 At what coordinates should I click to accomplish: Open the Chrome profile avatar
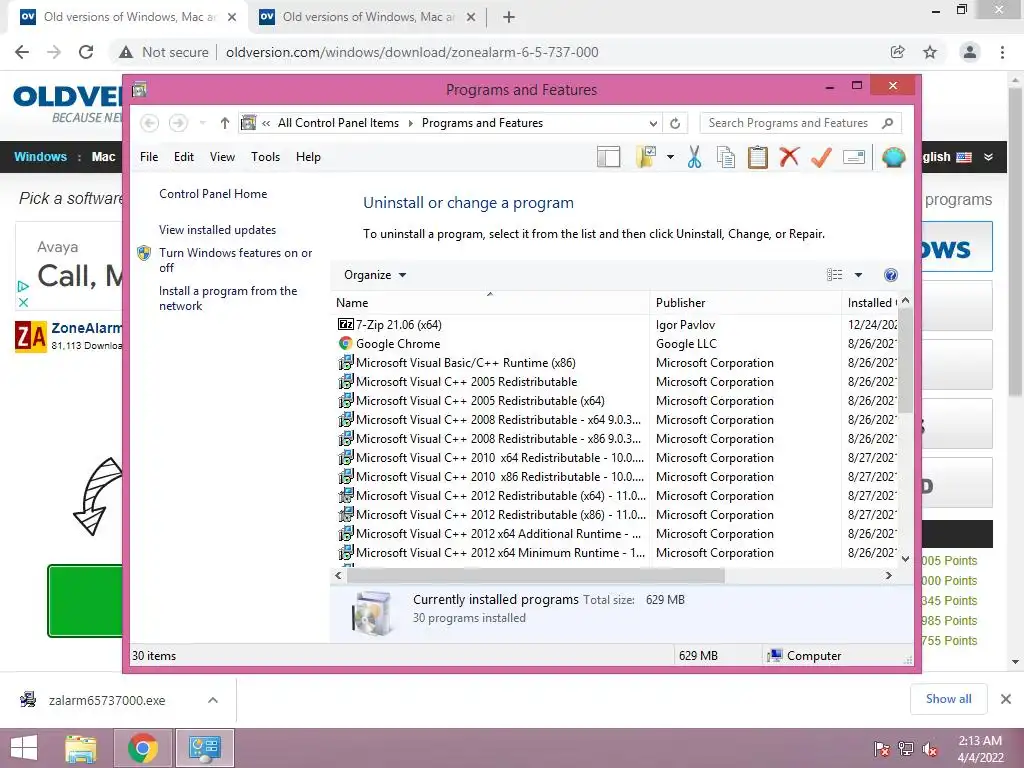970,52
